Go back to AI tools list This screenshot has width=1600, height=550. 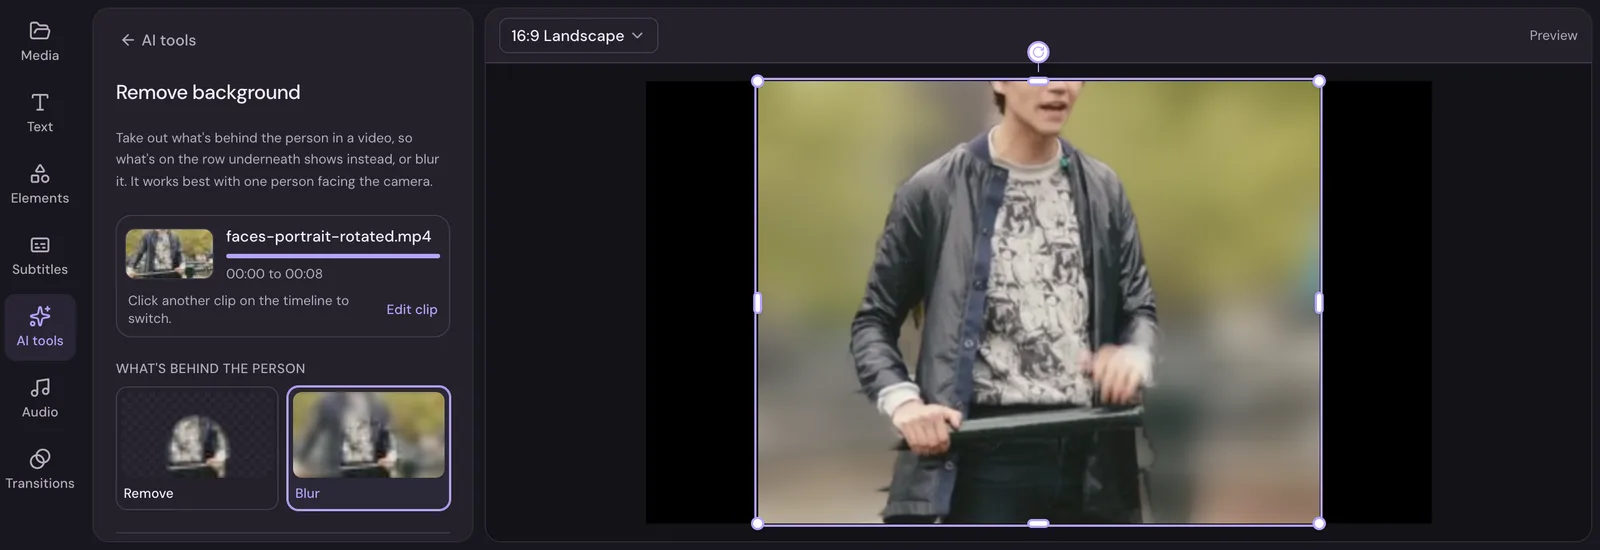[158, 40]
